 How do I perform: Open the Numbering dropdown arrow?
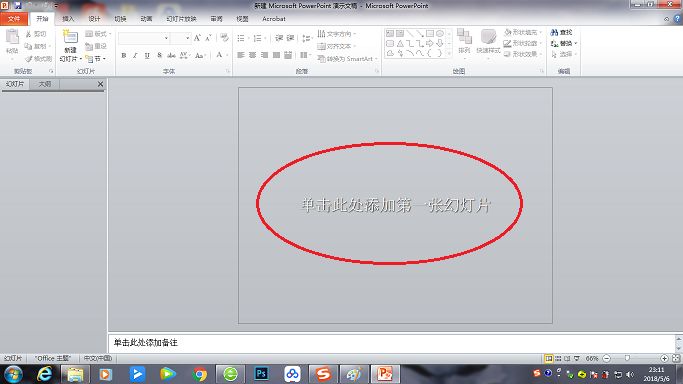pos(265,38)
